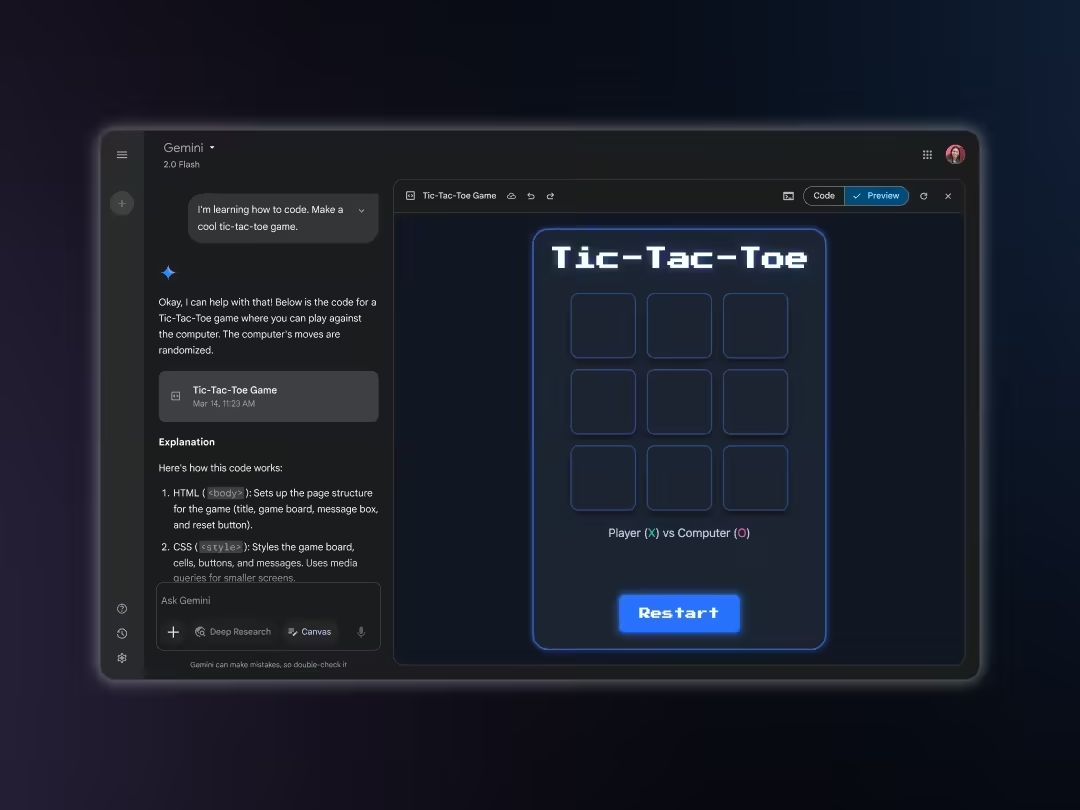Click the microphone voice input icon
The image size is (1080, 810).
361,632
